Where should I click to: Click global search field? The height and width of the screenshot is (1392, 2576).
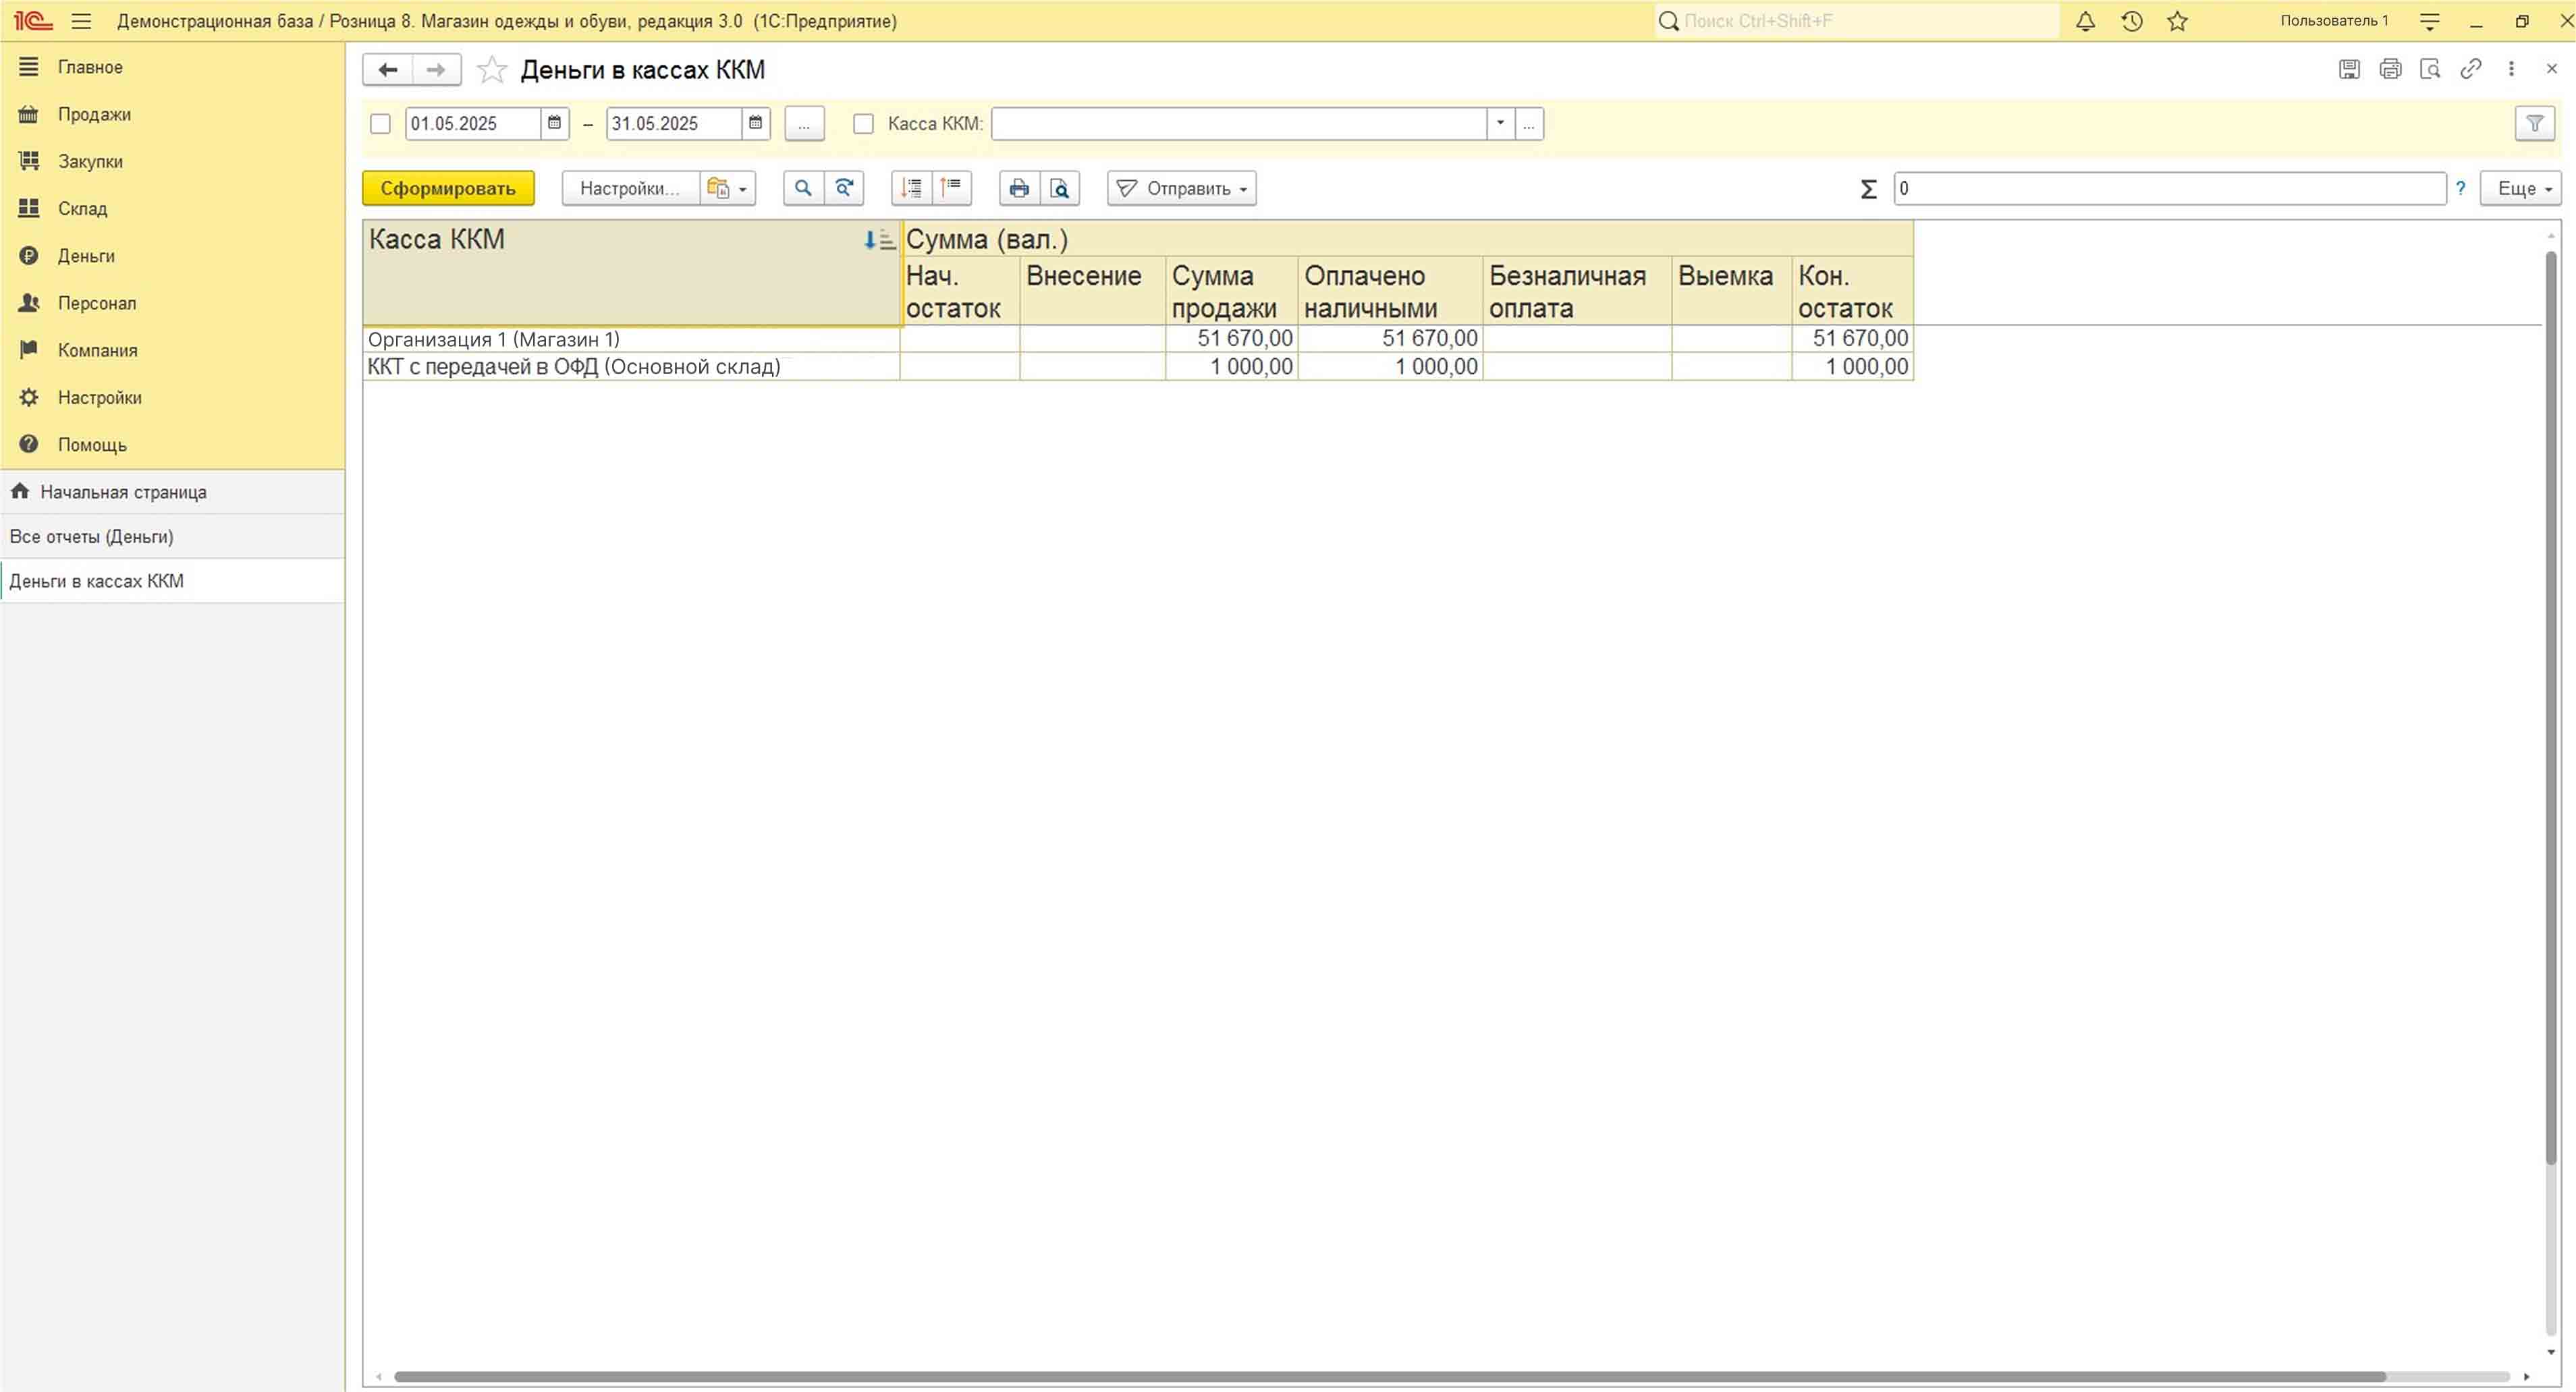pyautogui.click(x=1857, y=21)
